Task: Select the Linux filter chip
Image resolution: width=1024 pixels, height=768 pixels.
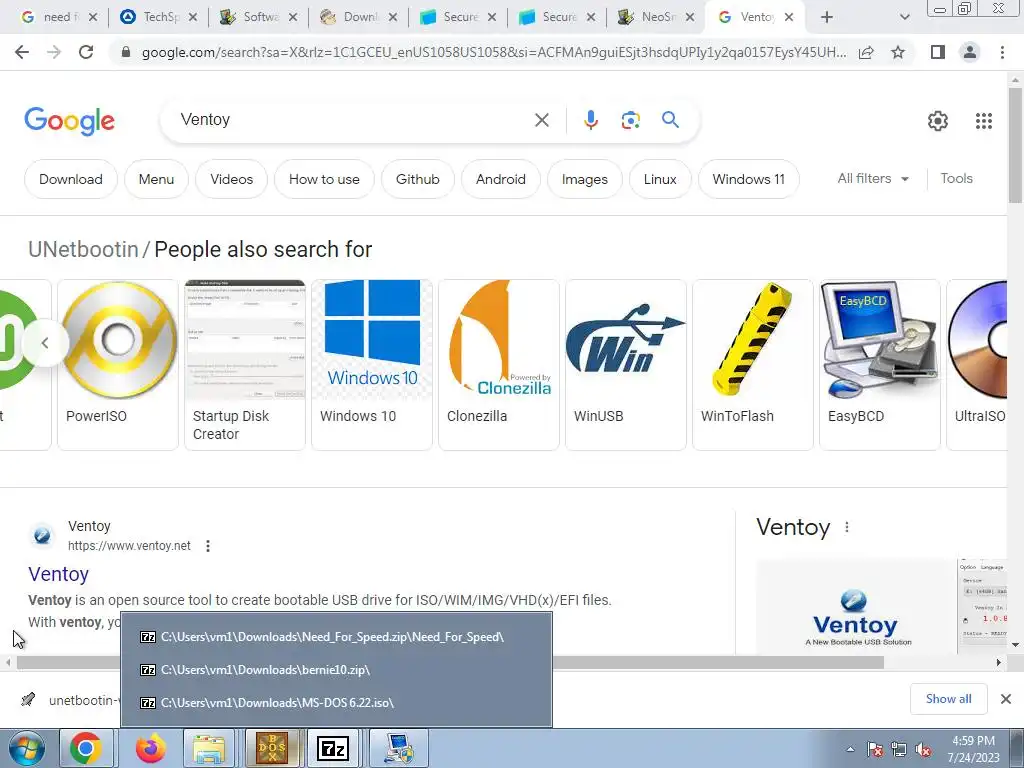Action: 660,179
